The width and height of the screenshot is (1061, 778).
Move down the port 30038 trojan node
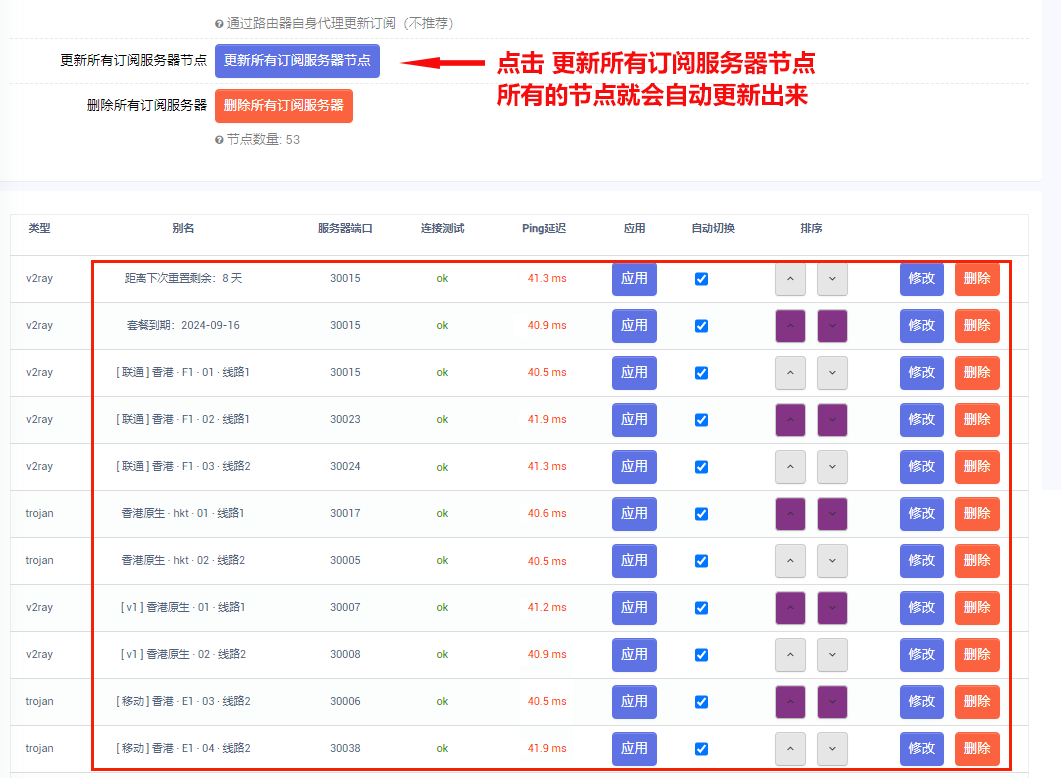pos(832,749)
